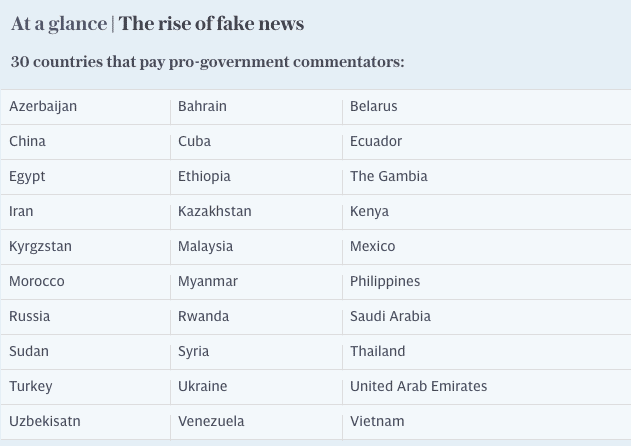Click the Bahrain entry
This screenshot has height=446, width=631.
pos(202,106)
